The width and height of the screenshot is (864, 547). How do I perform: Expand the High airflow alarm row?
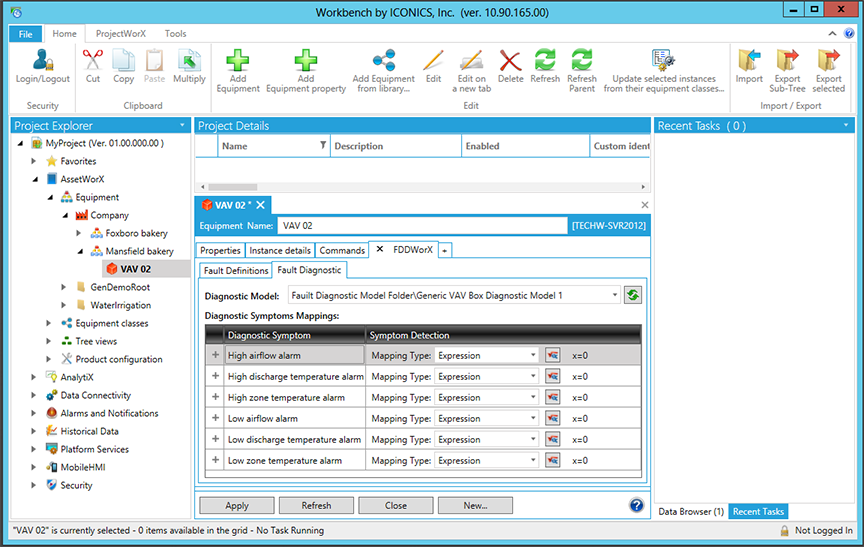point(215,355)
